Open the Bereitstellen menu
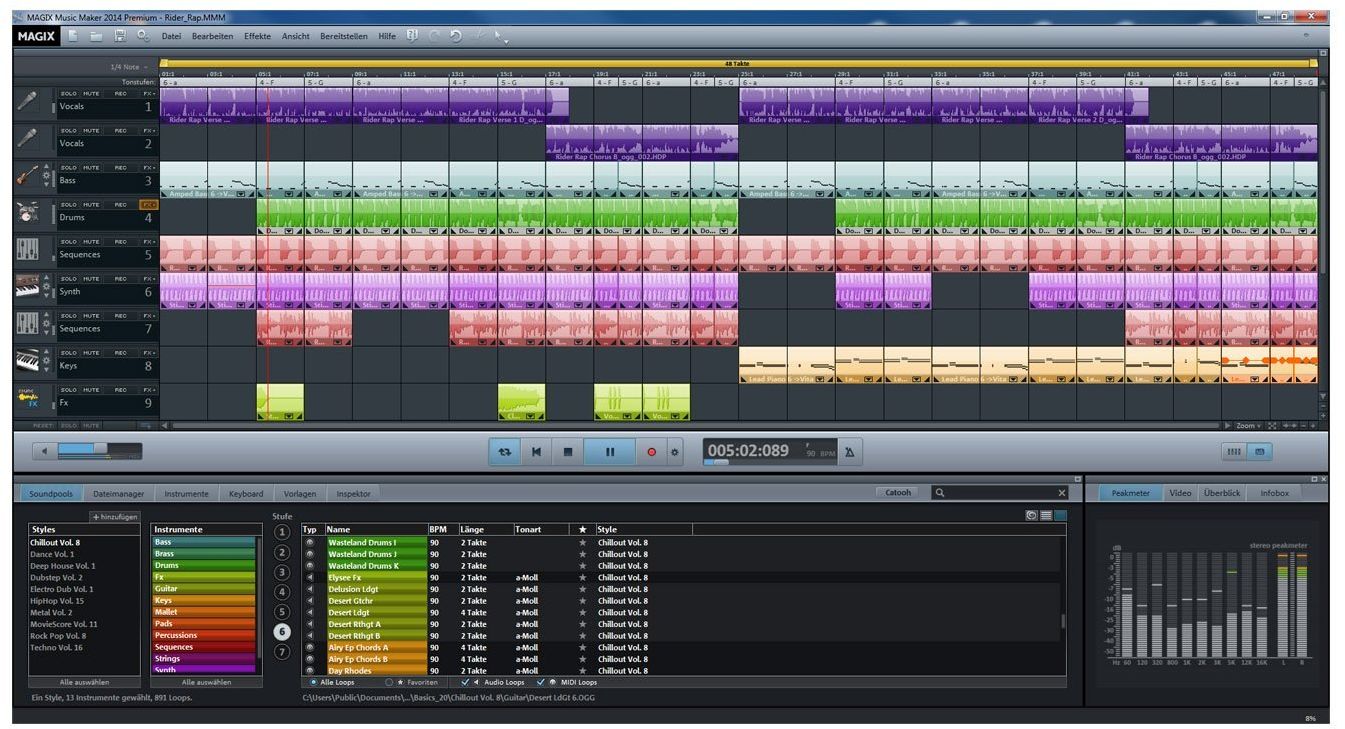The width and height of the screenshot is (1345, 729). [x=344, y=36]
